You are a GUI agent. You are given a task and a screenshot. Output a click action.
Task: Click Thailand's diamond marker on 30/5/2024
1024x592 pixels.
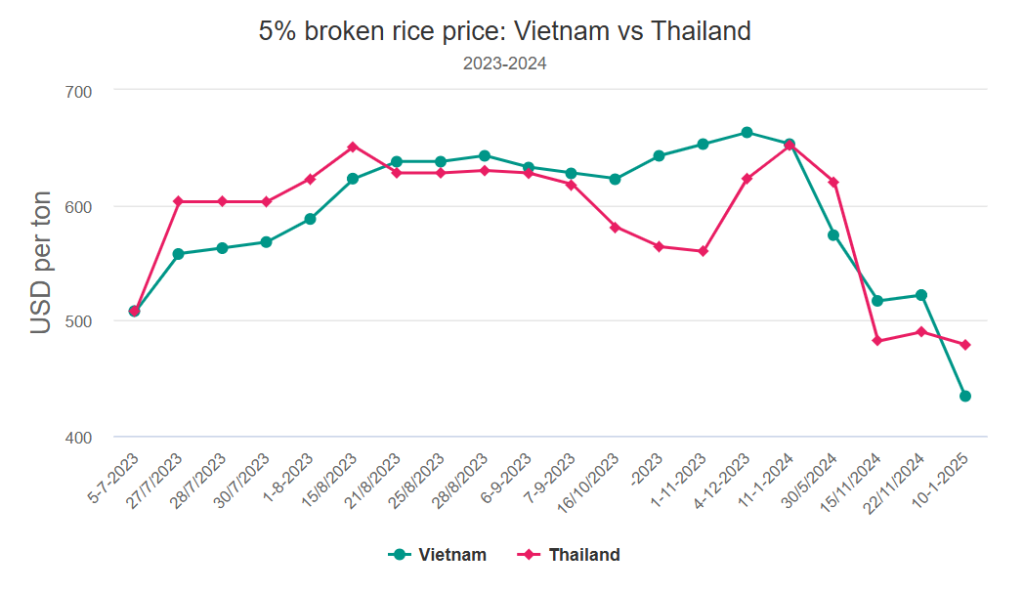tap(834, 182)
